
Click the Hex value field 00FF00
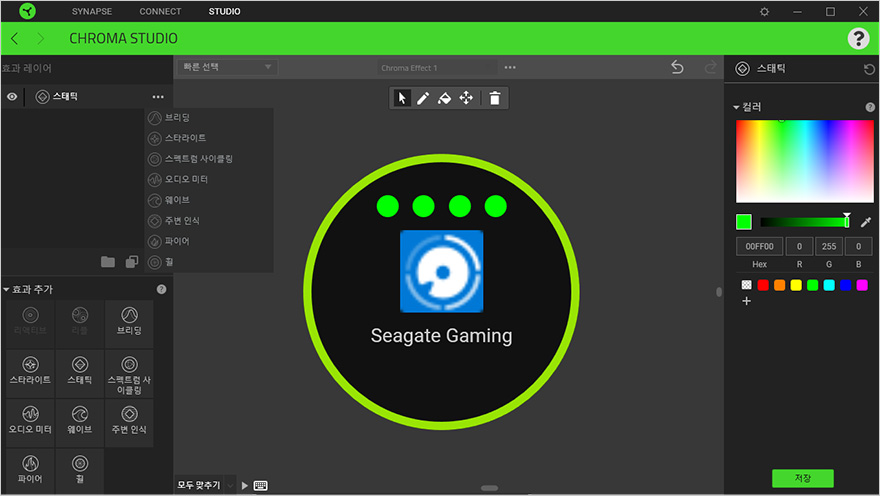pos(759,246)
